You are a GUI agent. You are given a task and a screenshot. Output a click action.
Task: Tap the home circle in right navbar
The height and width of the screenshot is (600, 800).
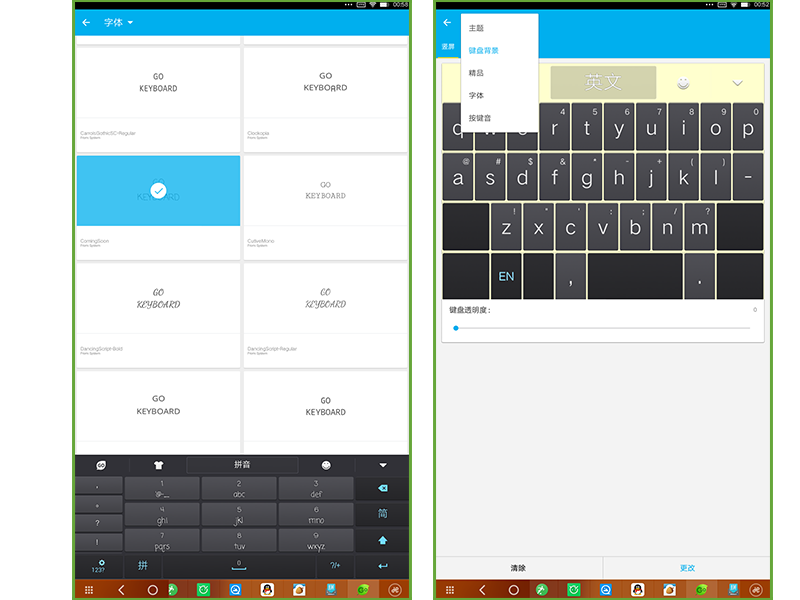513,590
